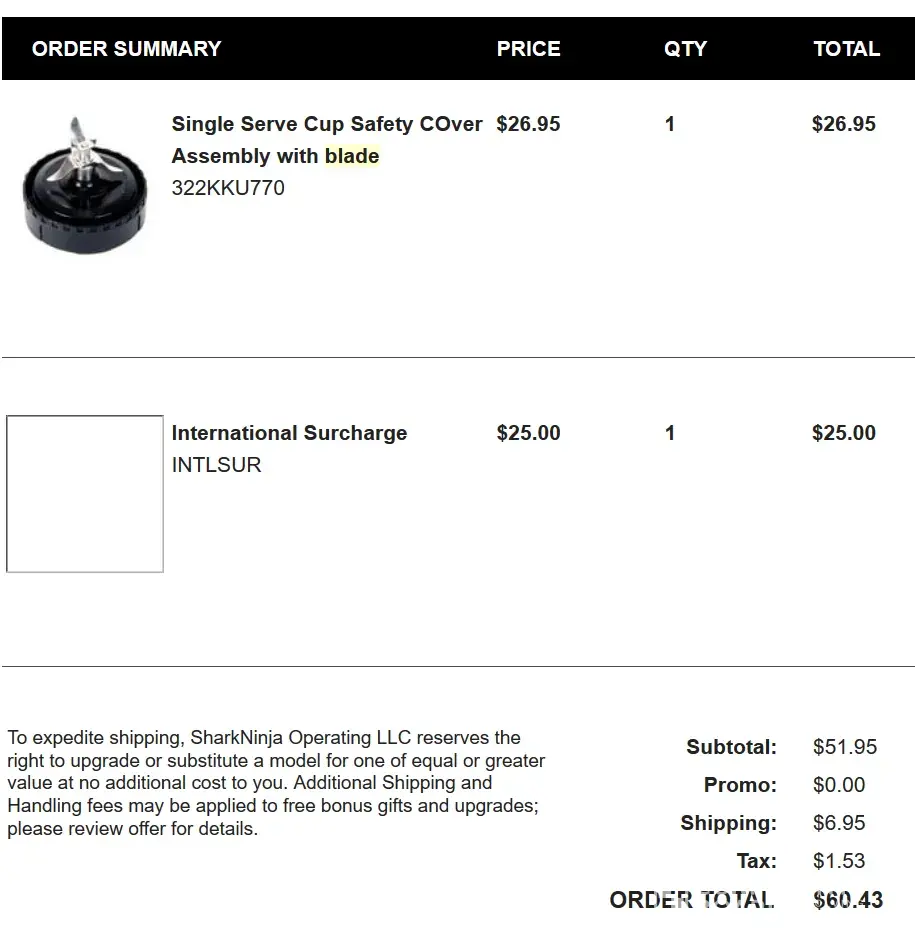The width and height of the screenshot is (915, 940).
Task: Click the PRICE column header
Action: 528,49
